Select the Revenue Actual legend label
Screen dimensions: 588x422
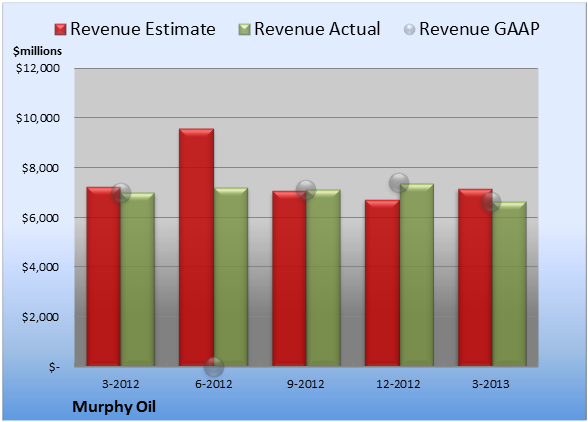(x=317, y=29)
